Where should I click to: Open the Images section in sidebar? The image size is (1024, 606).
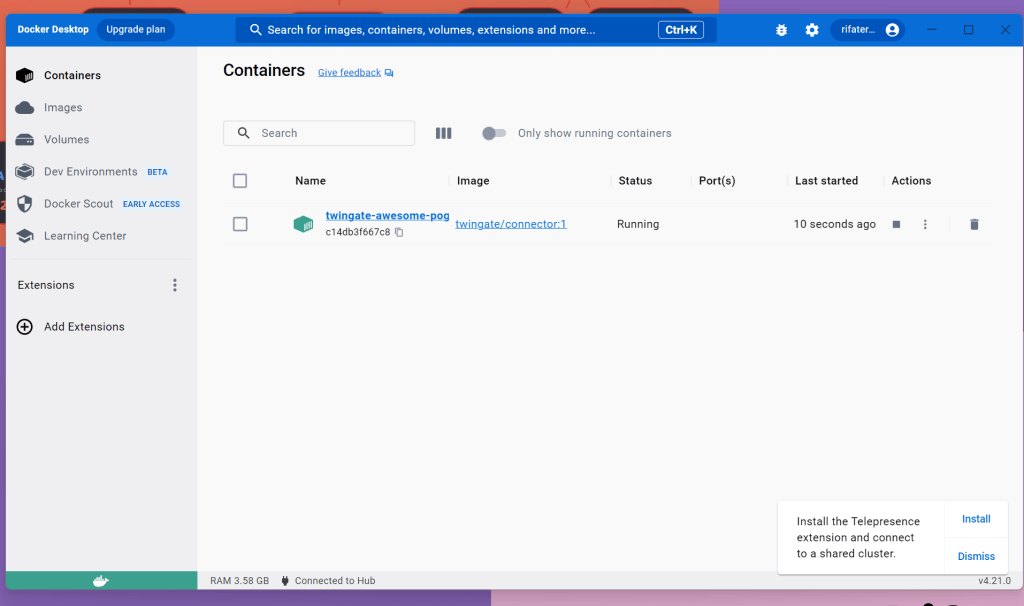63,107
